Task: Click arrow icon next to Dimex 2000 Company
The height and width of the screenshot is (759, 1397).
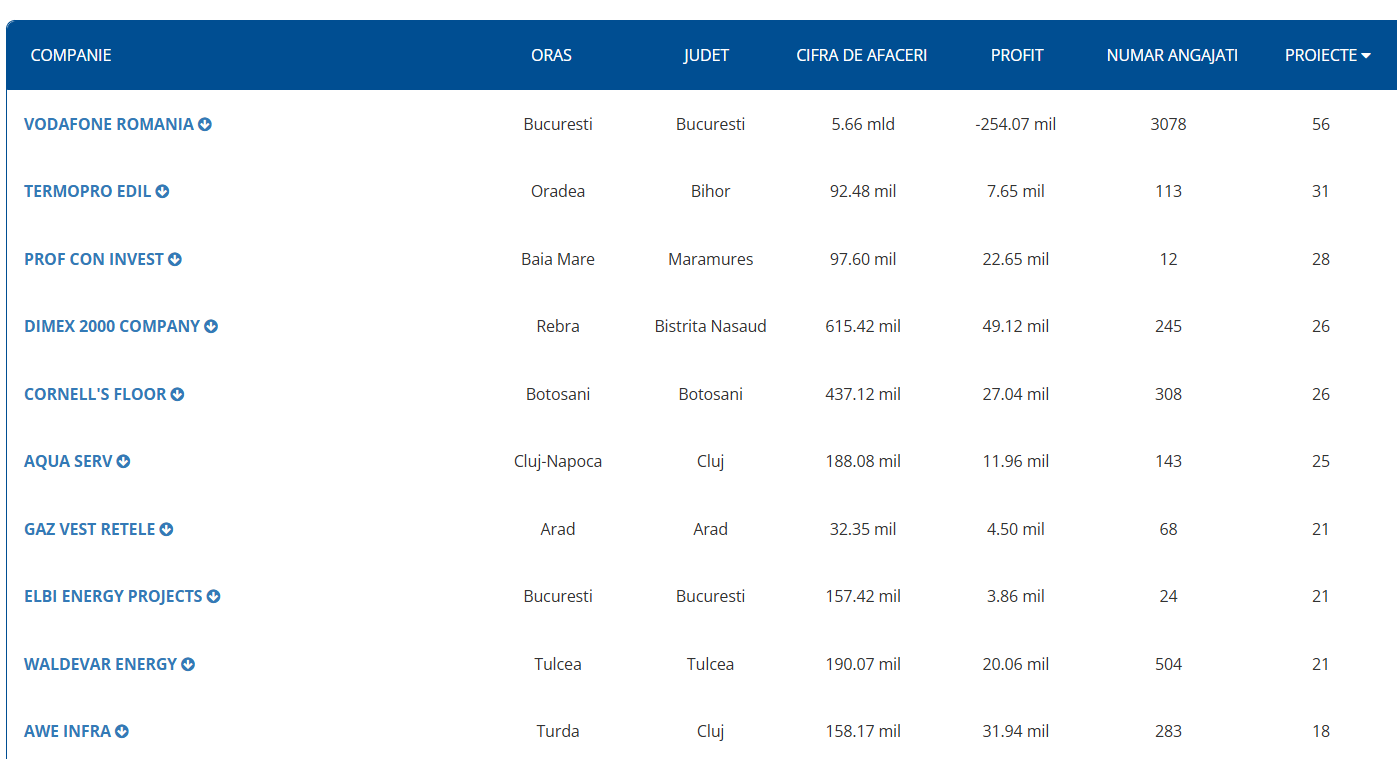Action: pyautogui.click(x=211, y=327)
